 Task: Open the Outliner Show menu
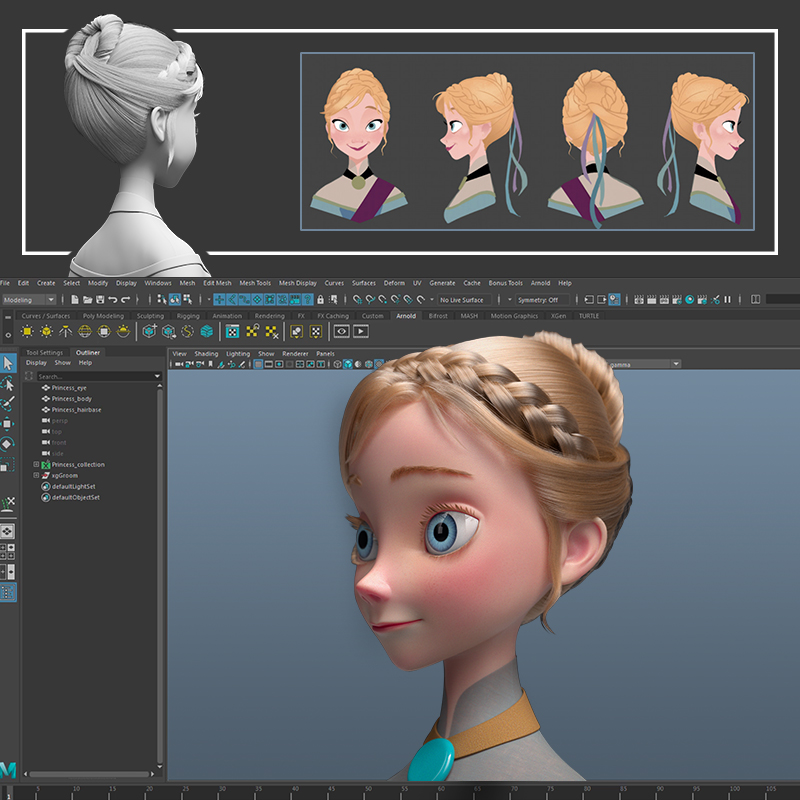63,363
